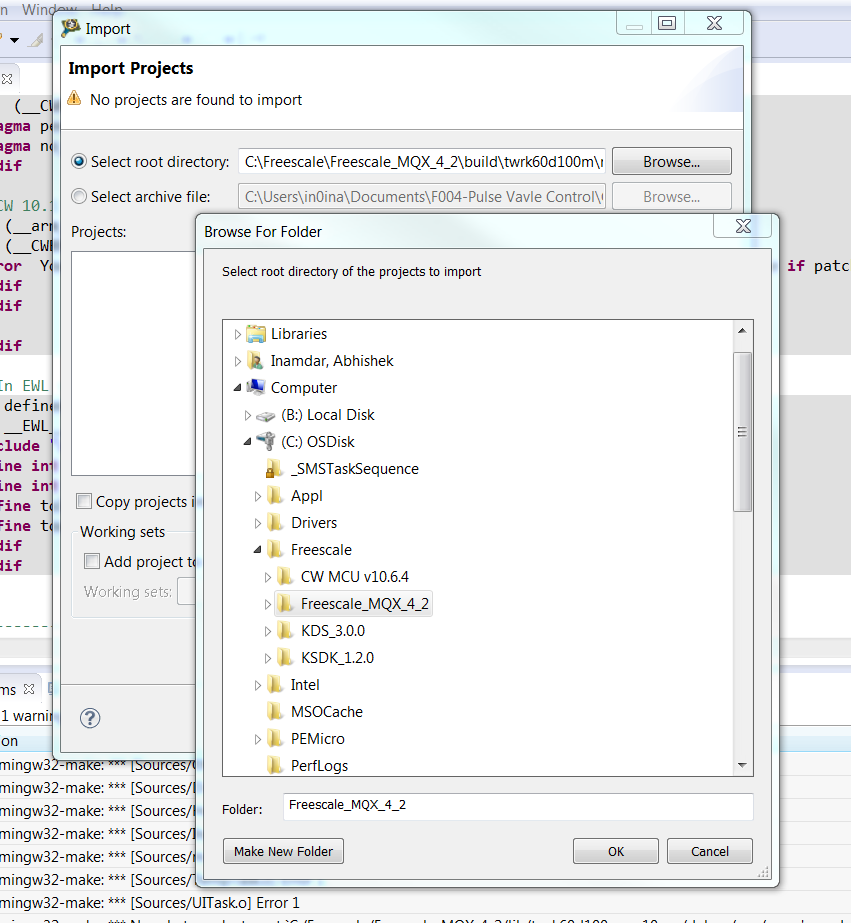This screenshot has width=851, height=923.
Task: Click the Appl folder icon
Action: [x=275, y=496]
